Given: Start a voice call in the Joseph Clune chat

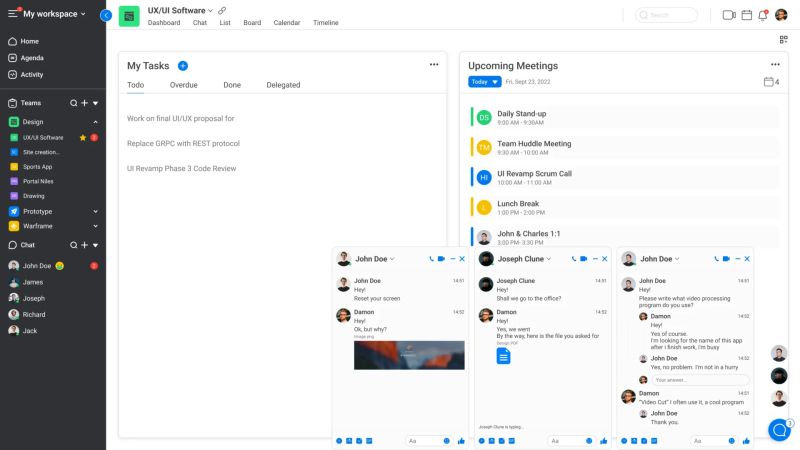Looking at the screenshot, I should coord(573,259).
